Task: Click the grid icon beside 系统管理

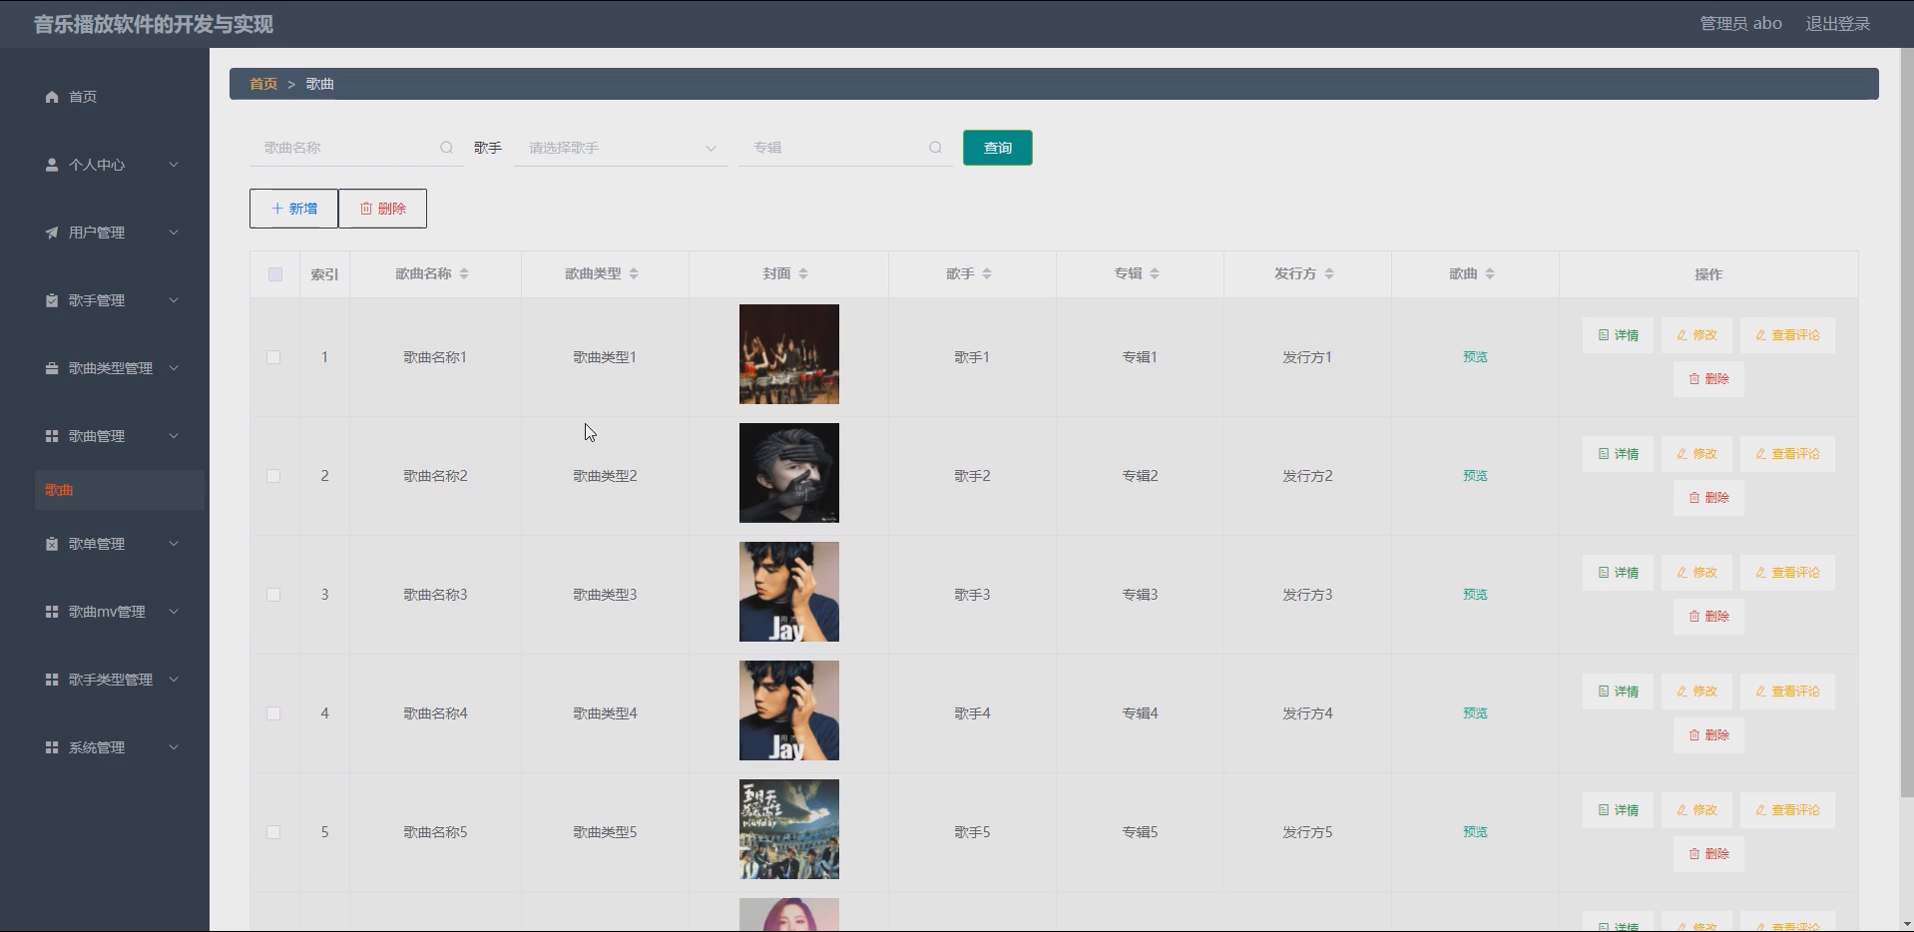Action: [x=52, y=748]
